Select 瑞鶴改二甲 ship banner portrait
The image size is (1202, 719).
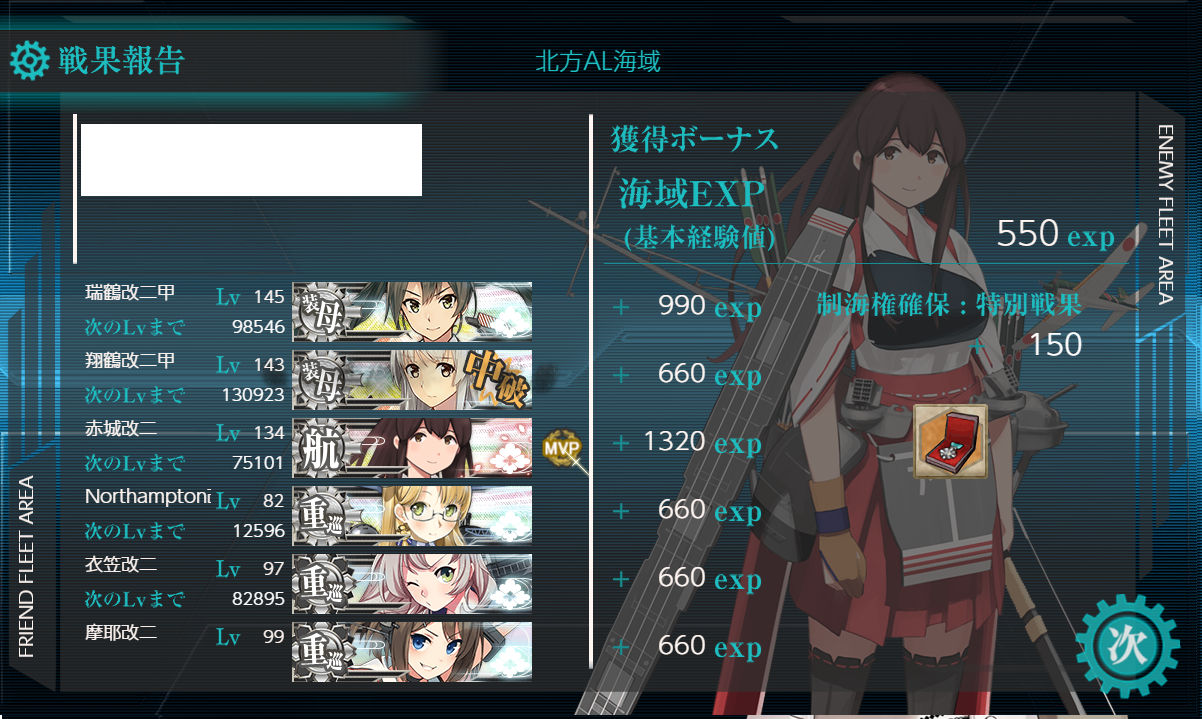pos(412,312)
